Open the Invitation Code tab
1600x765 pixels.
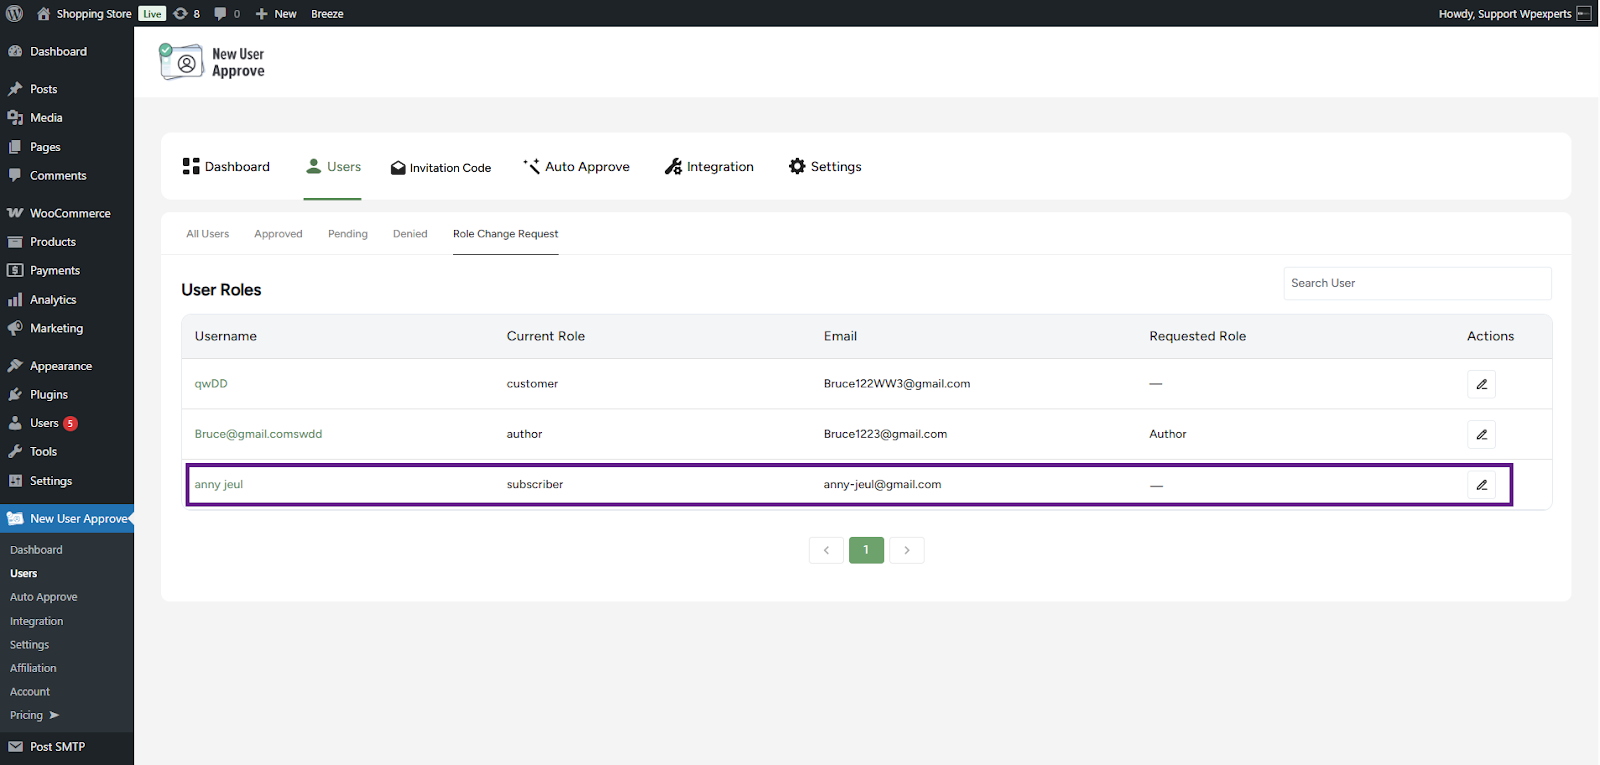[441, 168]
